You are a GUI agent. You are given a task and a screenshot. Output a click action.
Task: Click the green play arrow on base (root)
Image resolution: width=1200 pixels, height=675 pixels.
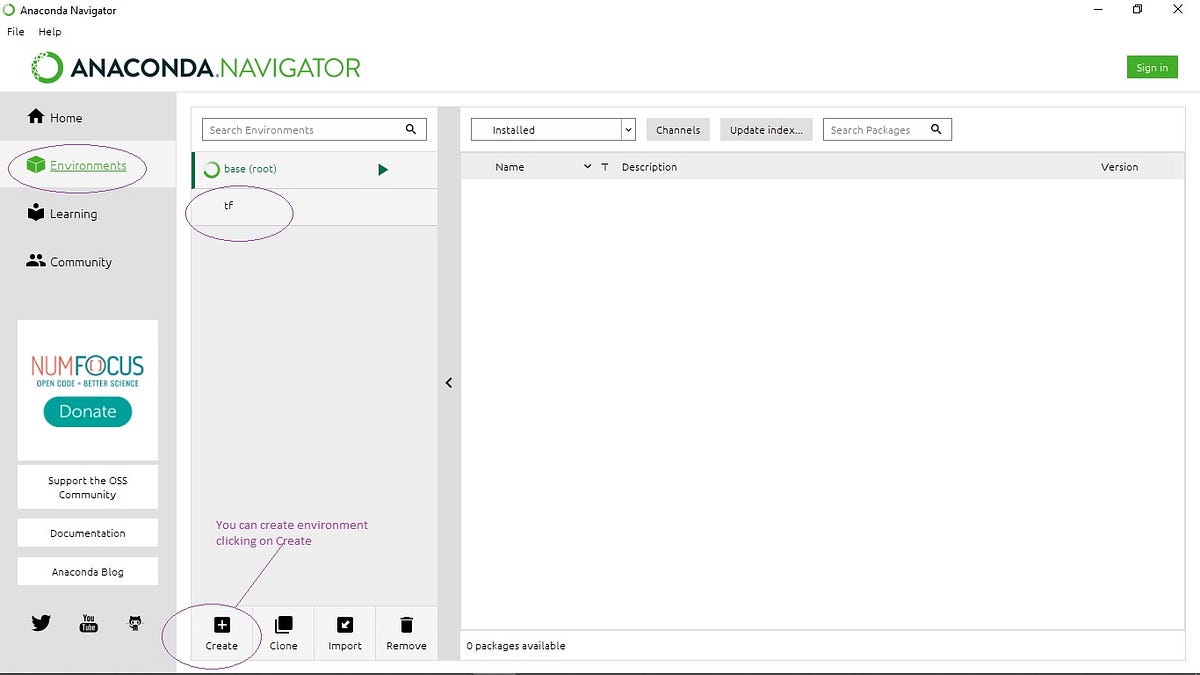click(383, 170)
